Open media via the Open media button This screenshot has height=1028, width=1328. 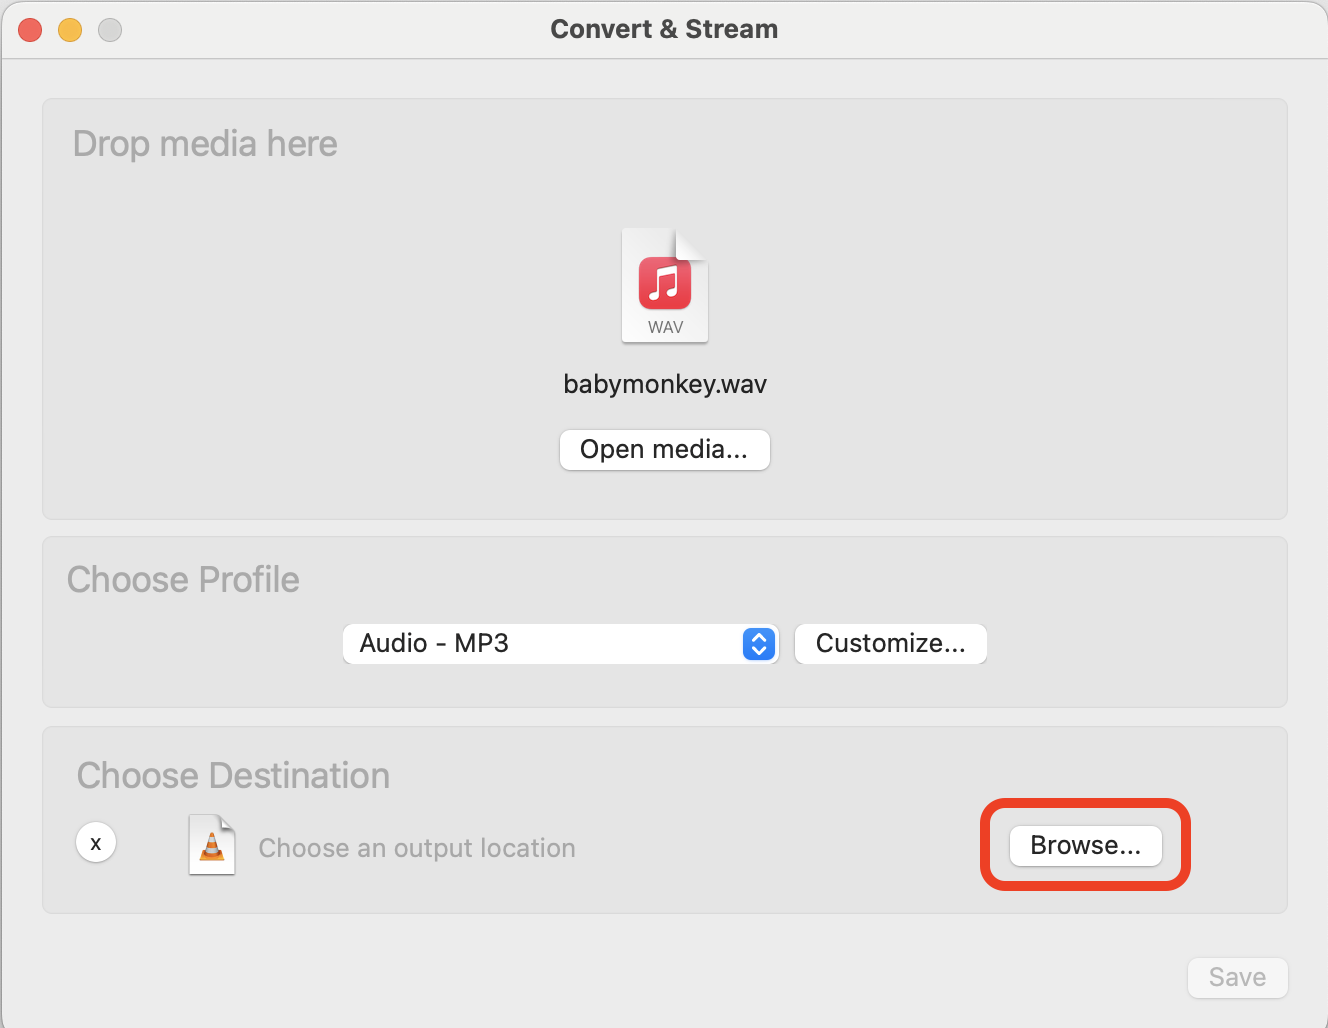coord(664,449)
